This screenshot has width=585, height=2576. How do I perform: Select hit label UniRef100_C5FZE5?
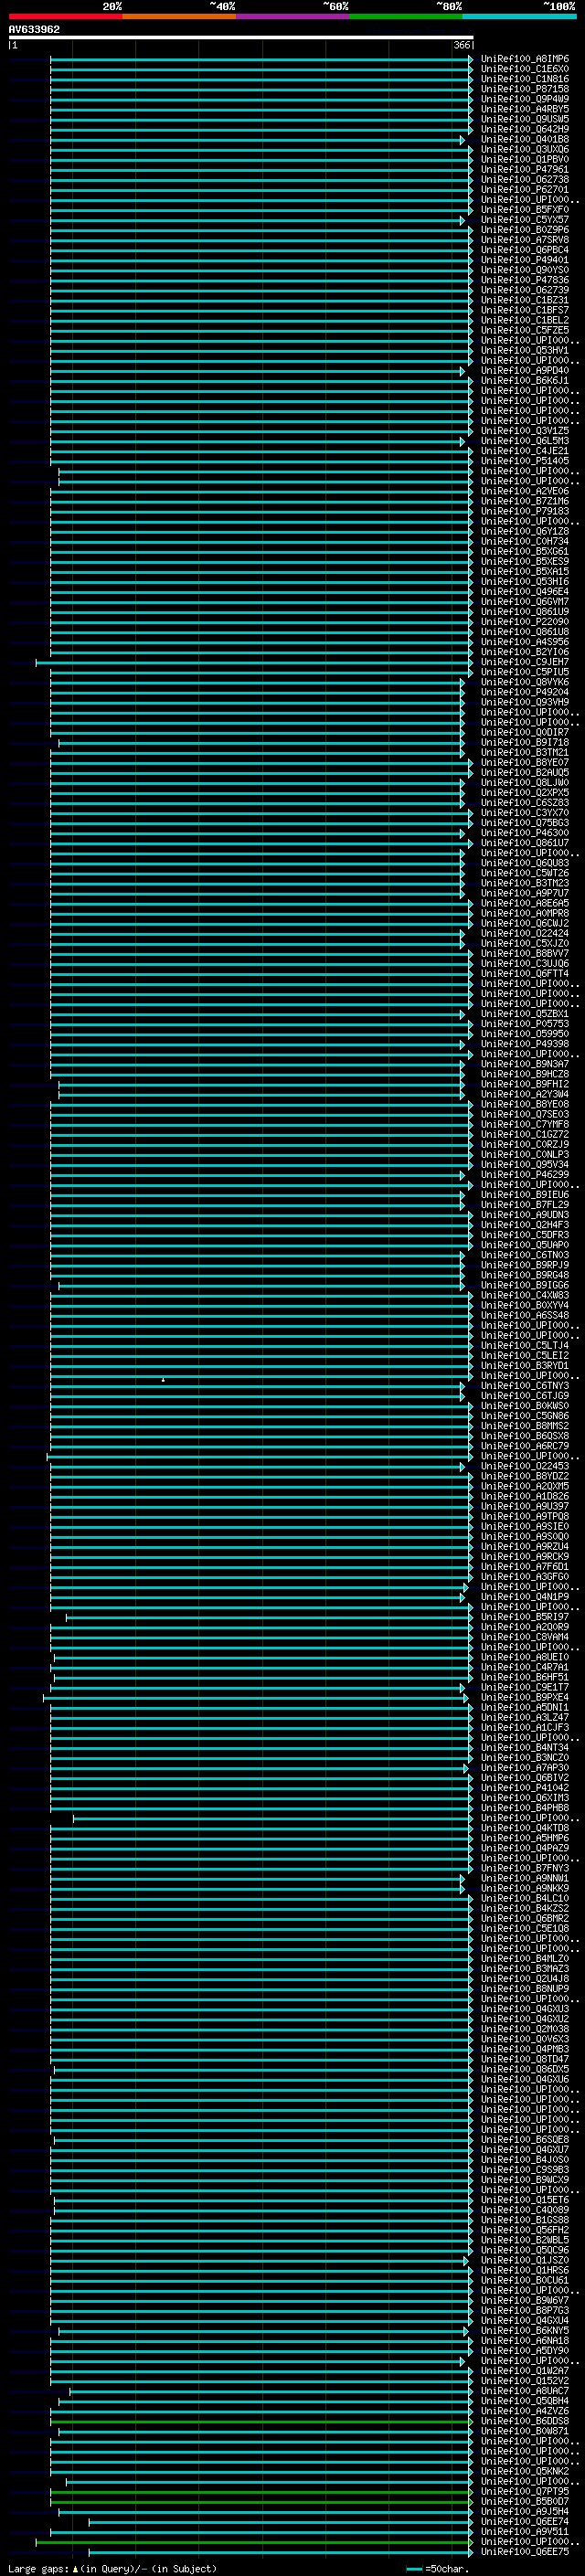[x=525, y=330]
